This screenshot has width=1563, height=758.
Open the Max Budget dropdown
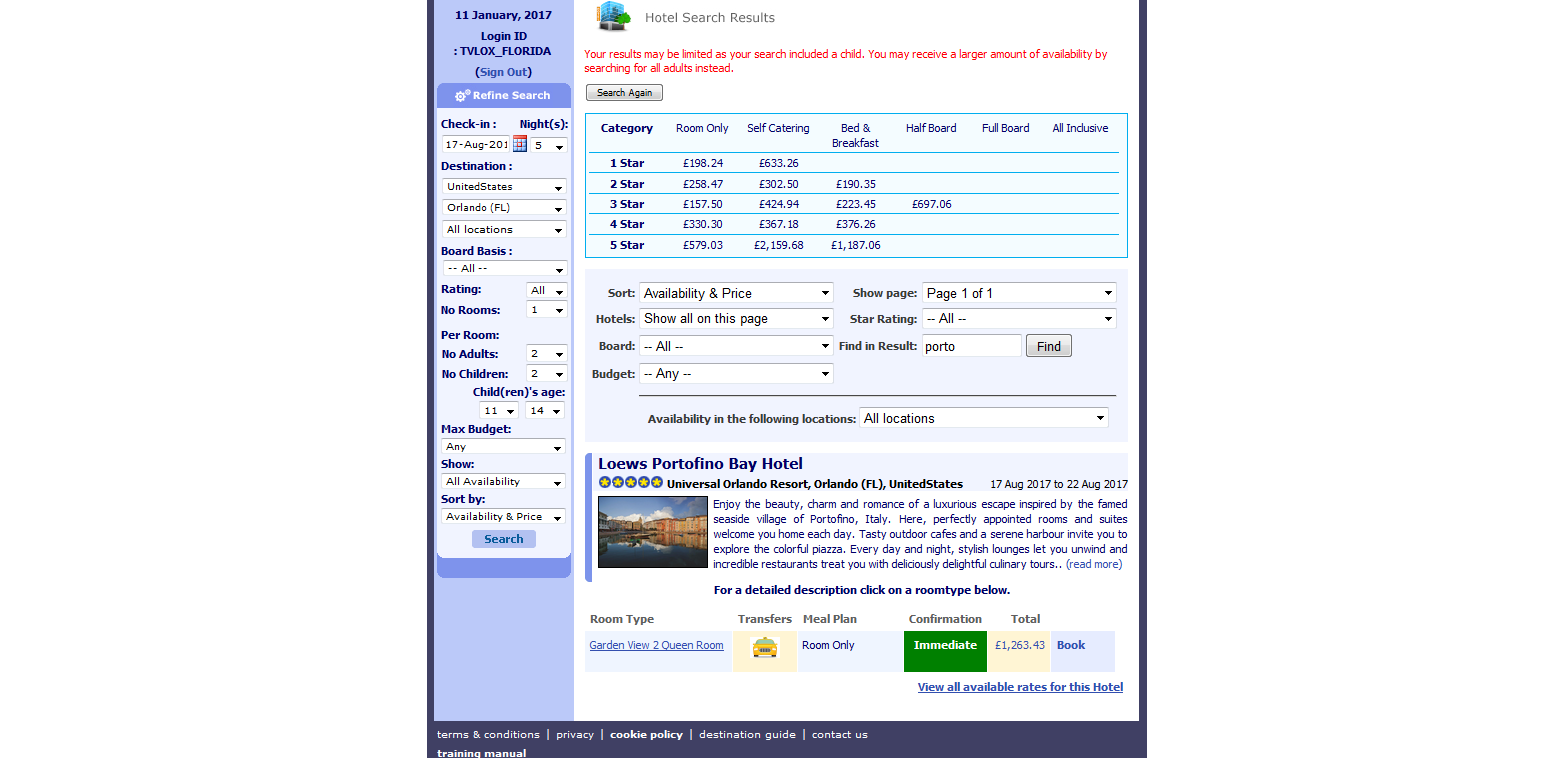tap(503, 447)
